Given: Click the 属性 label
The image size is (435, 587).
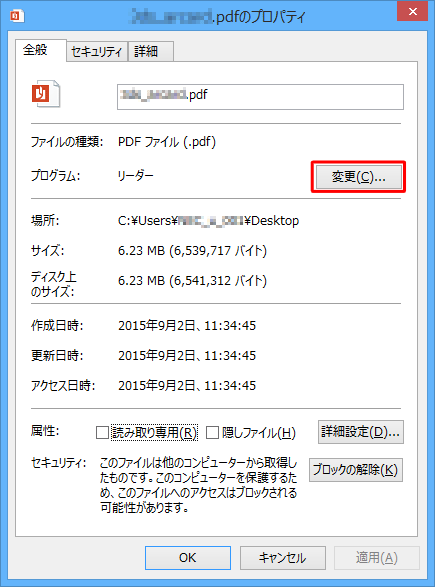Looking at the screenshot, I should tap(45, 431).
